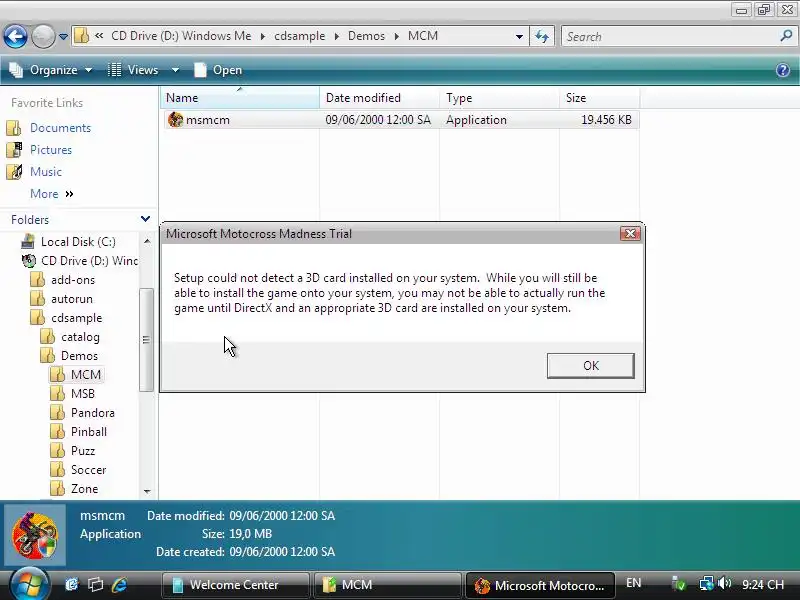Close the Motocross Madness Trial dialog

[630, 234]
